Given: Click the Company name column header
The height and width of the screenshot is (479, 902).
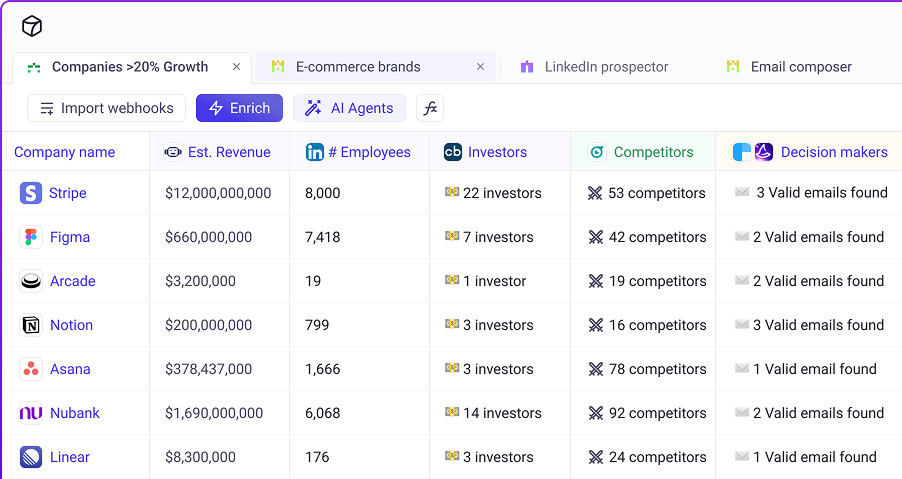Looking at the screenshot, I should [x=77, y=152].
